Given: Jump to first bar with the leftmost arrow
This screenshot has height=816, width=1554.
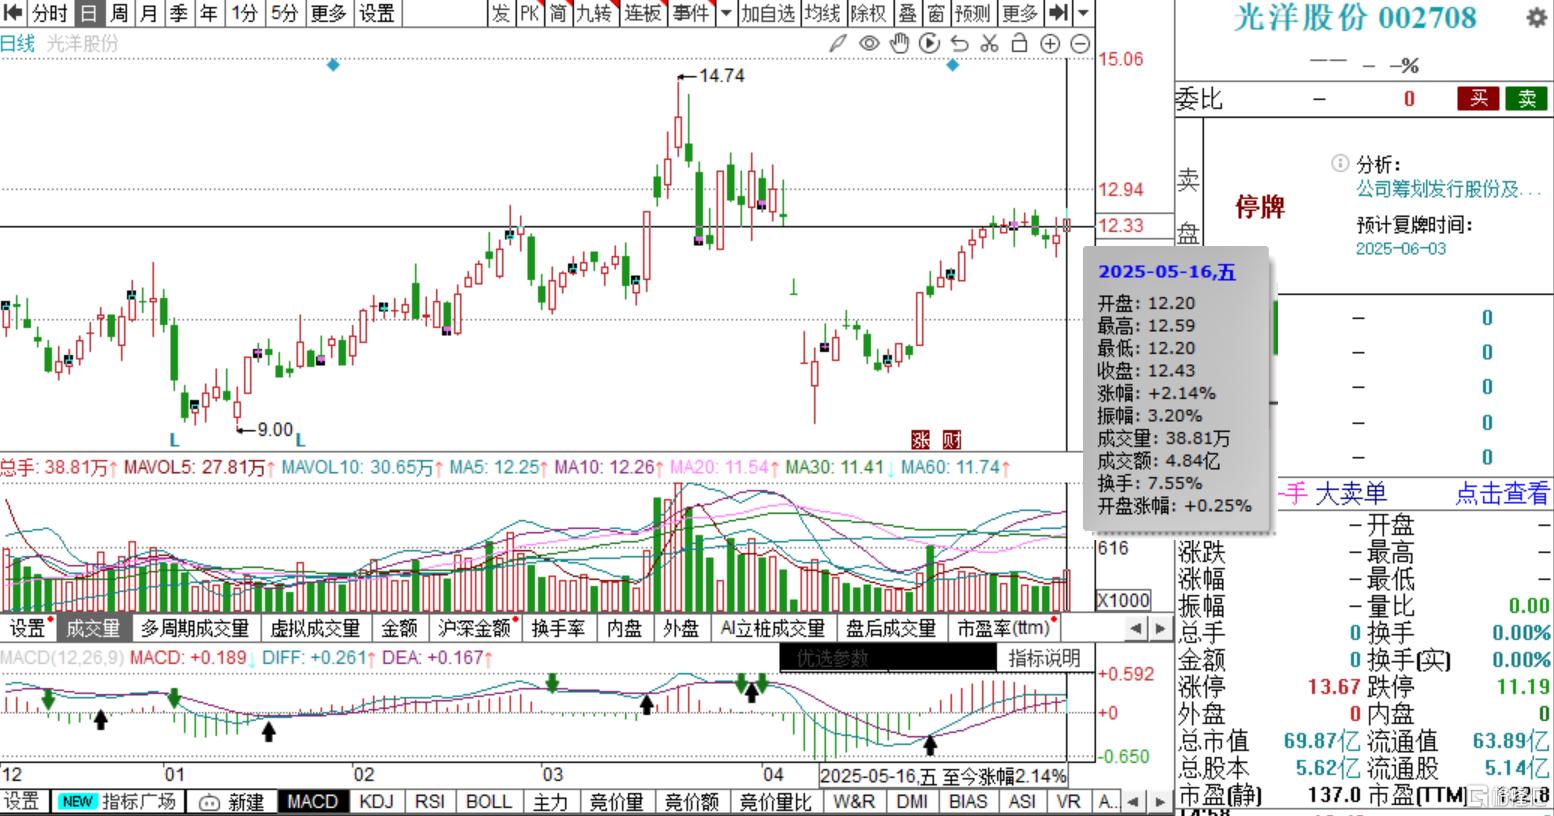Looking at the screenshot, I should [13, 13].
